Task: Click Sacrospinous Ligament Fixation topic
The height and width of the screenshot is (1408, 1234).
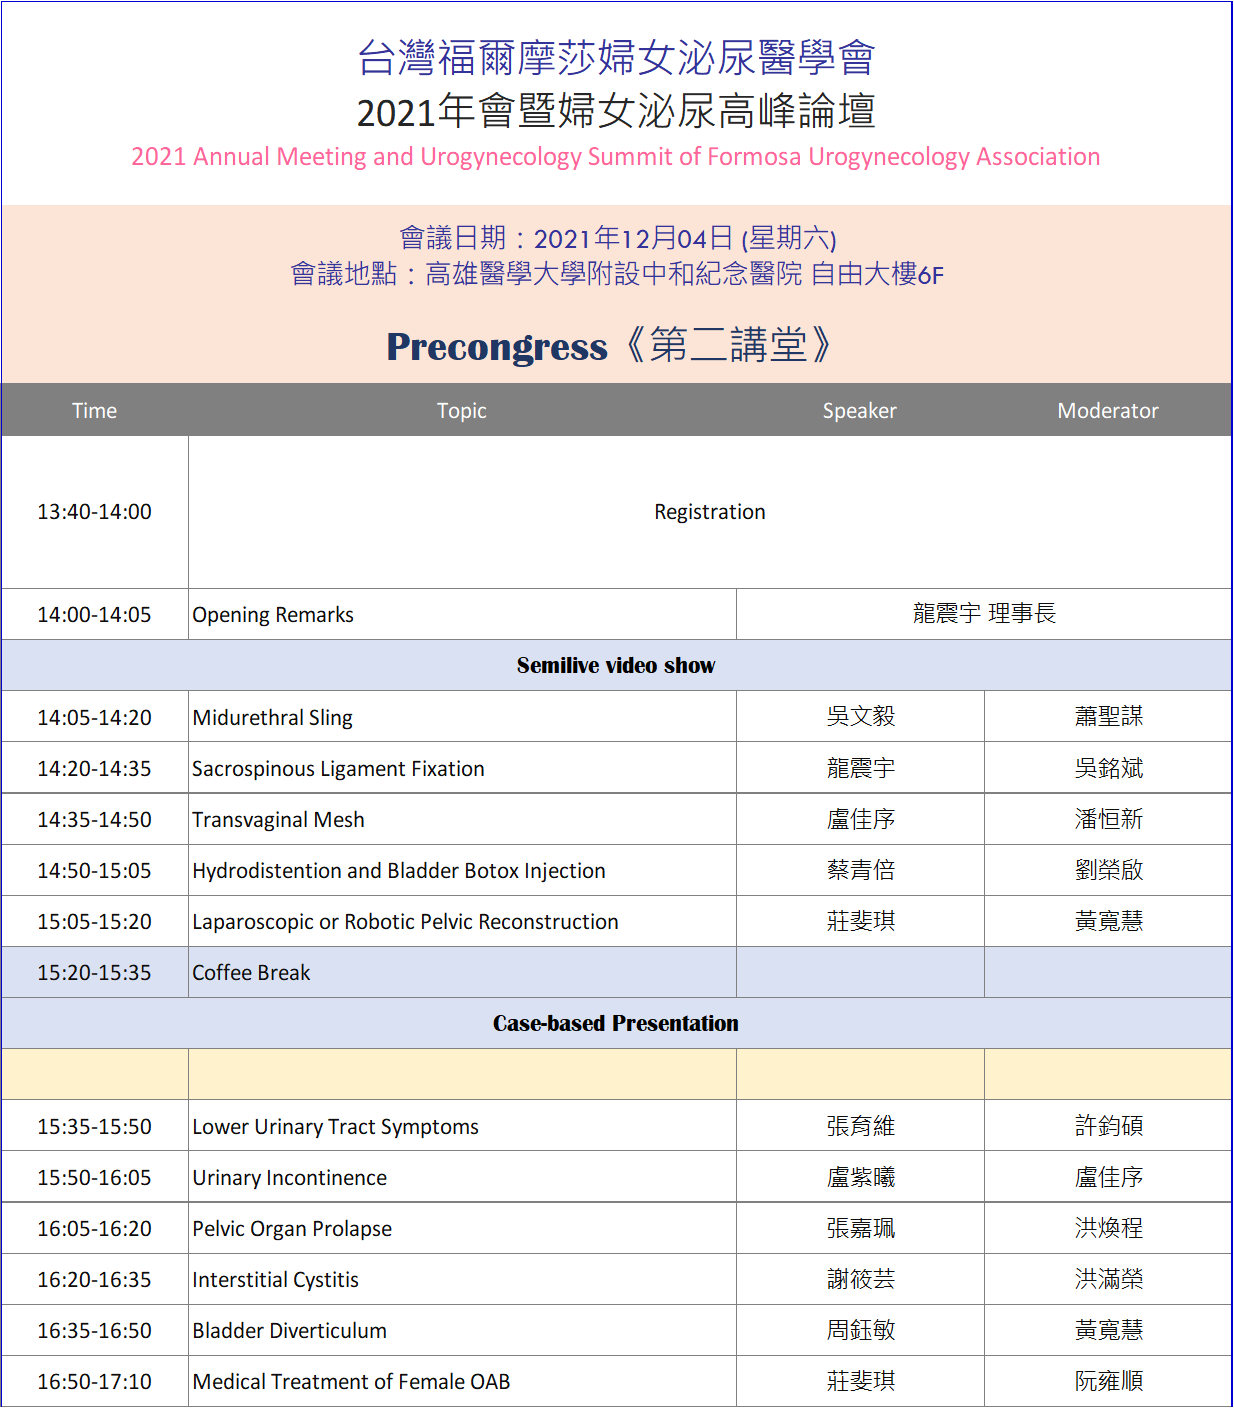Action: 338,769
